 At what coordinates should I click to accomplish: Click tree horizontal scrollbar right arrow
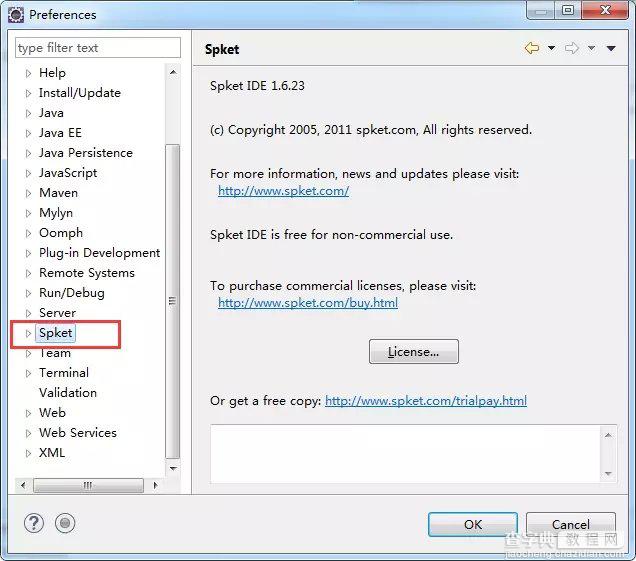(155, 485)
